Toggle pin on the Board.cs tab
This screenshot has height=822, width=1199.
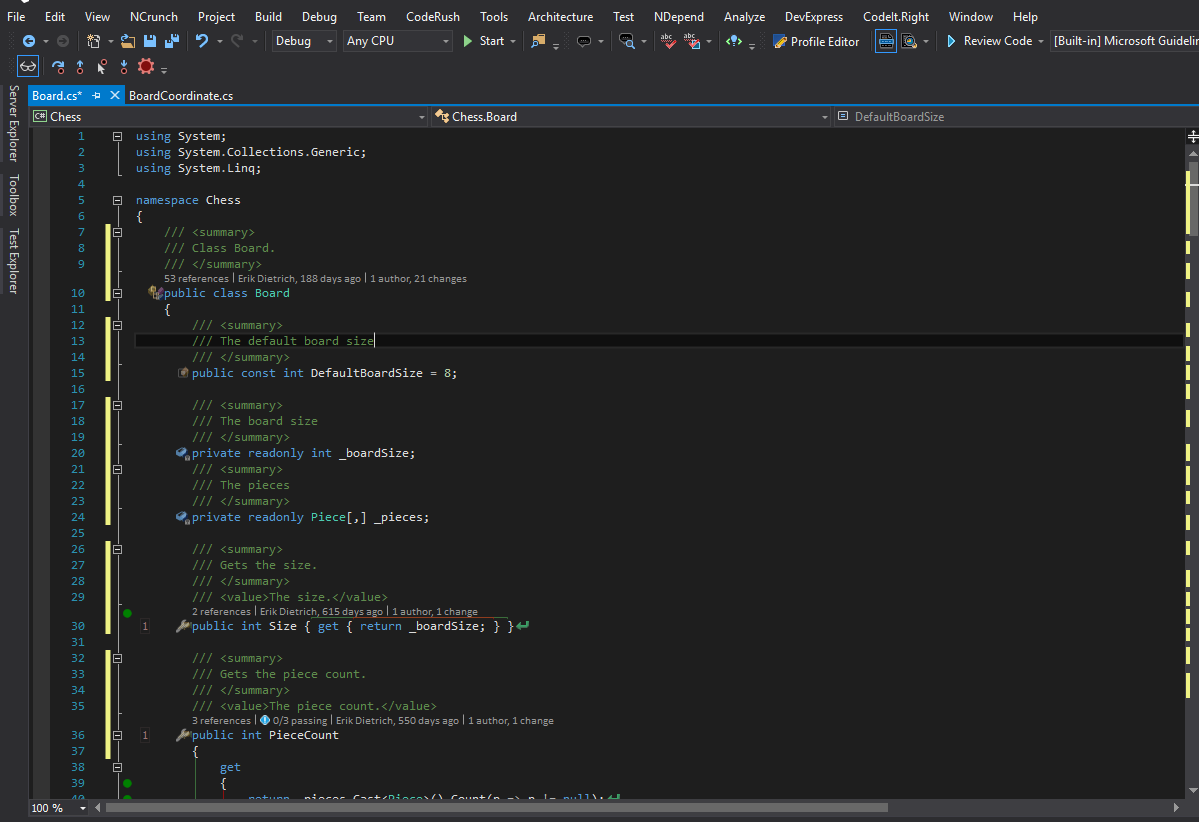[97, 95]
